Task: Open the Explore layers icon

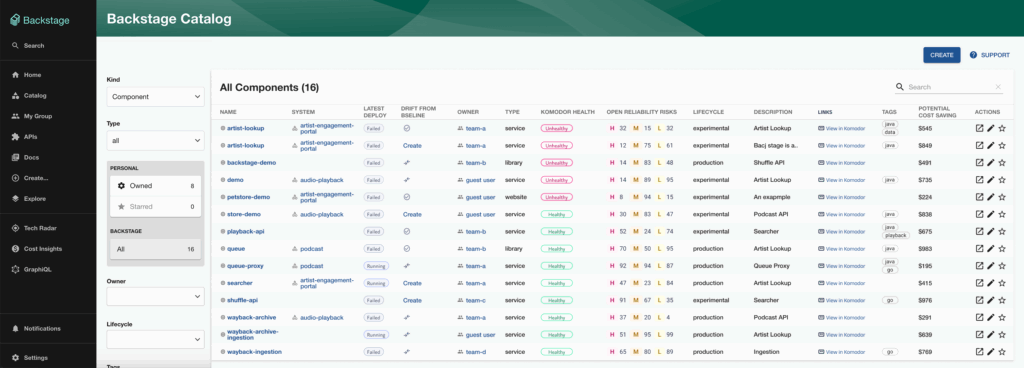Action: click(15, 198)
